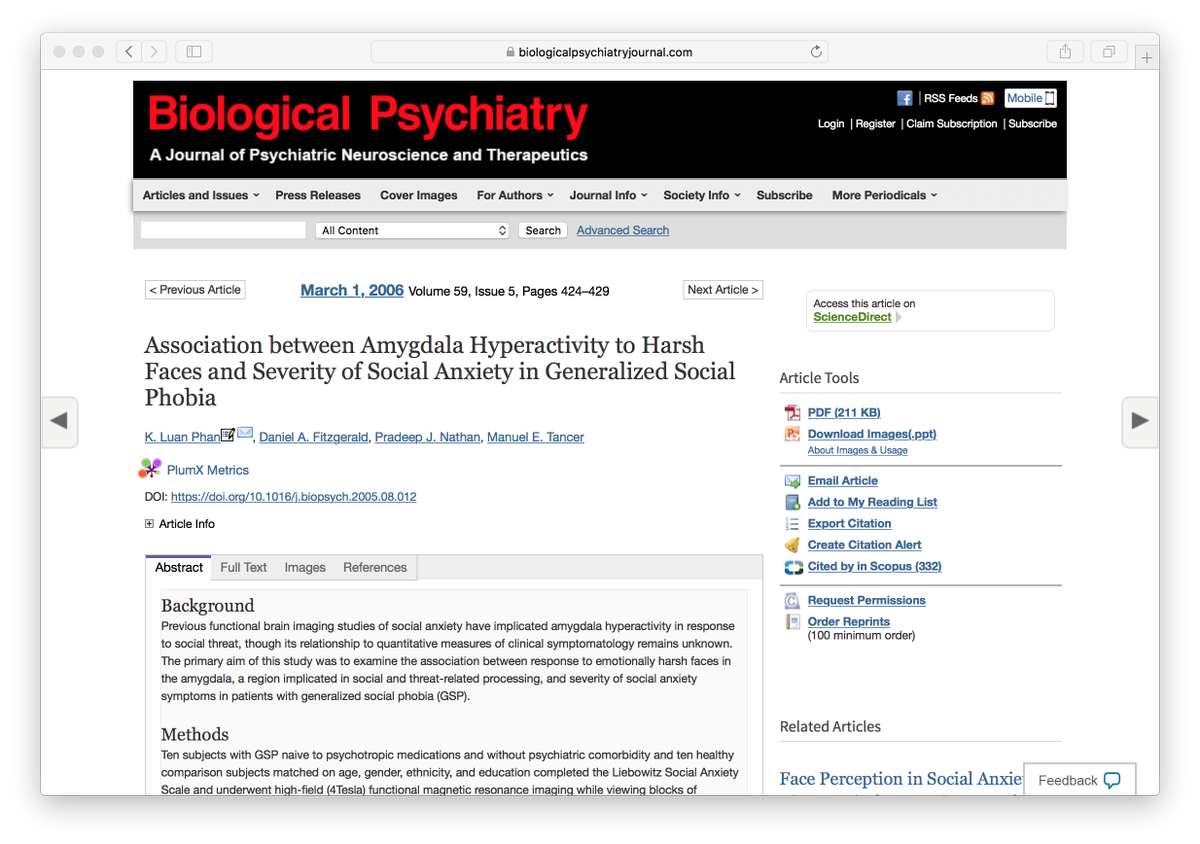This screenshot has width=1200, height=844.
Task: Switch to the References tab
Action: [x=375, y=567]
